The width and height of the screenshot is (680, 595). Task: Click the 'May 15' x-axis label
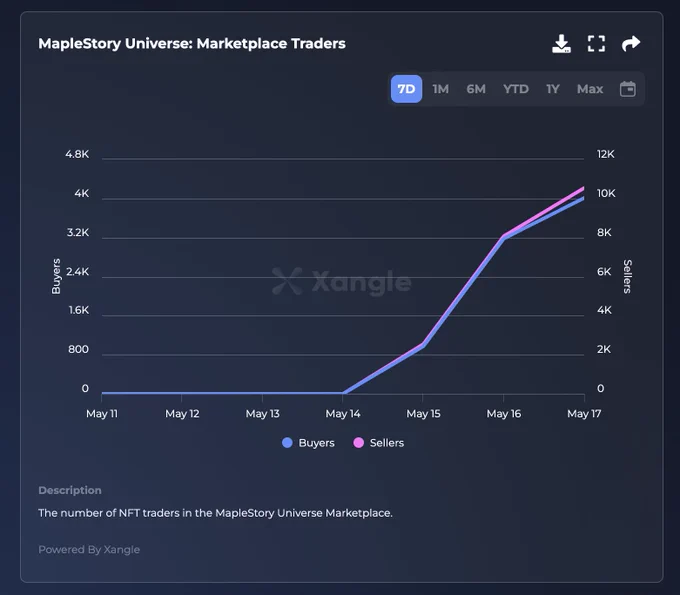click(423, 414)
